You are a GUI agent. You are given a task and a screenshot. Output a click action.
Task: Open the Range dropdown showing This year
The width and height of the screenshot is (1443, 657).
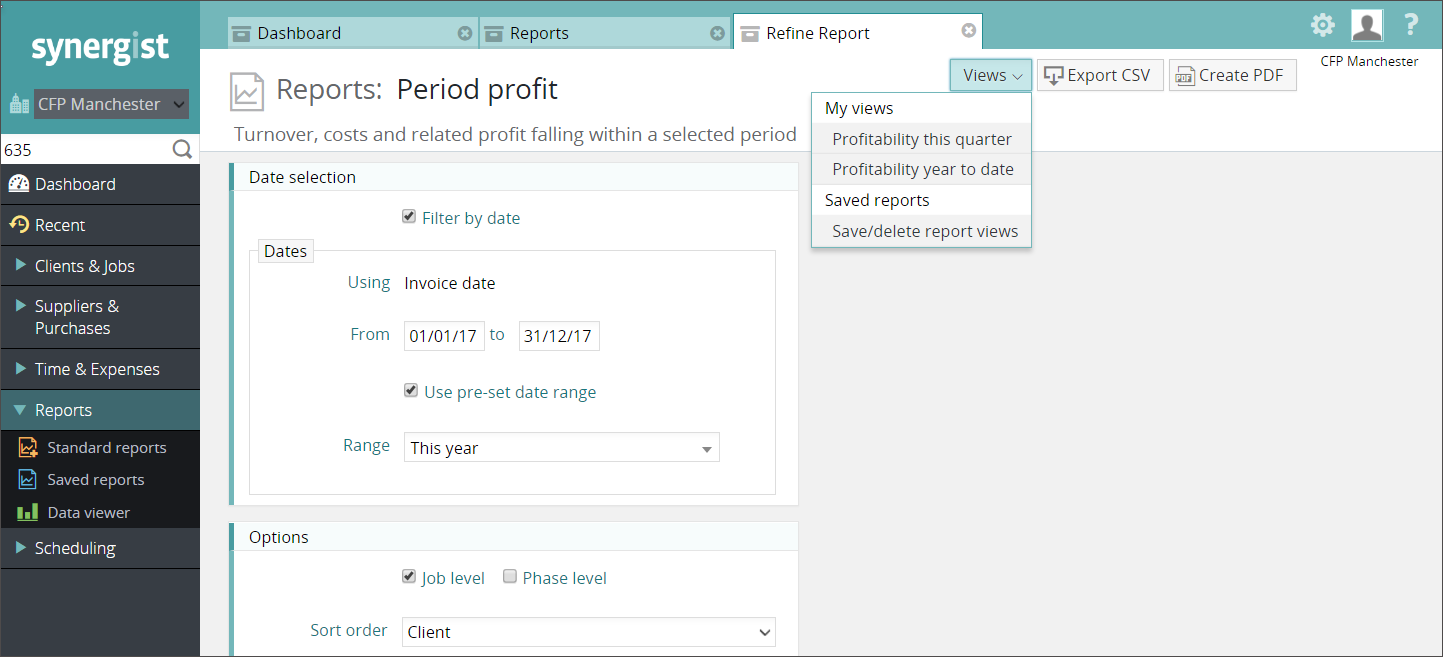562,448
